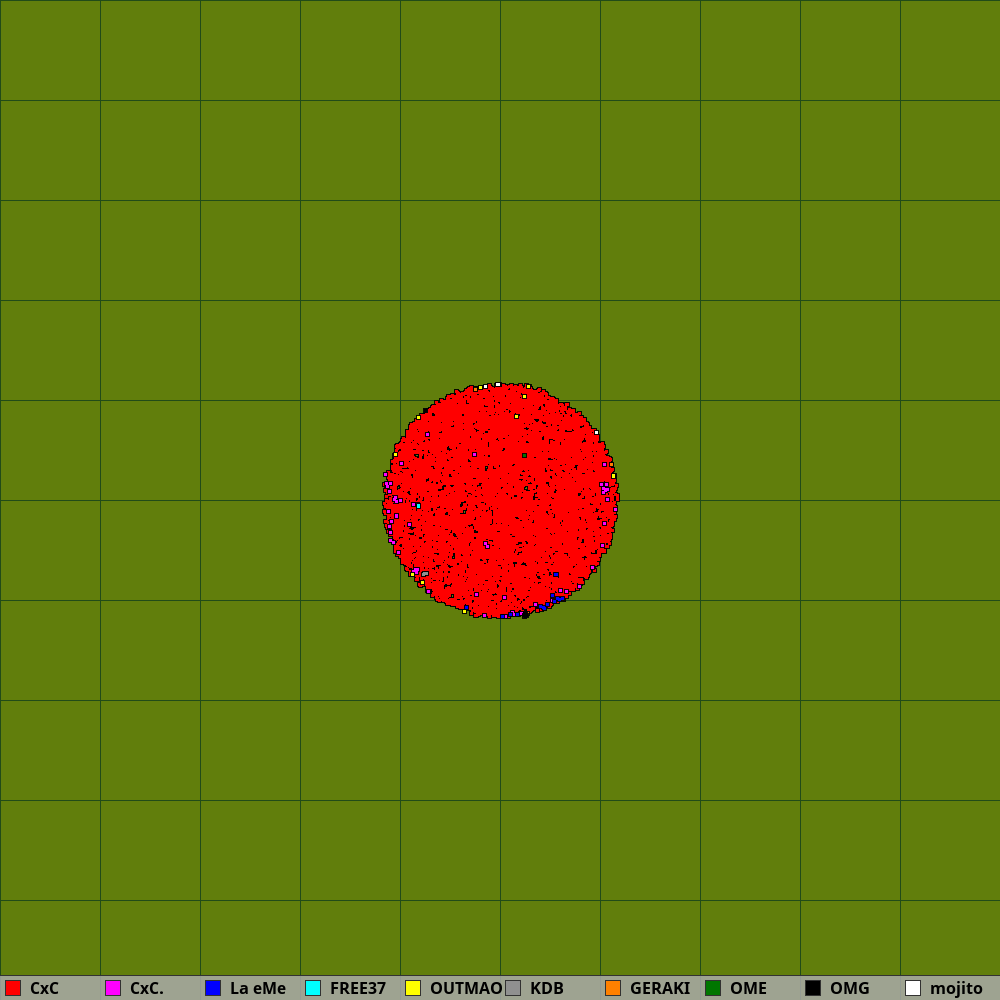The image size is (1000, 1000).
Task: Click the yellow OUTMAO legend swatch
Action: [413, 988]
